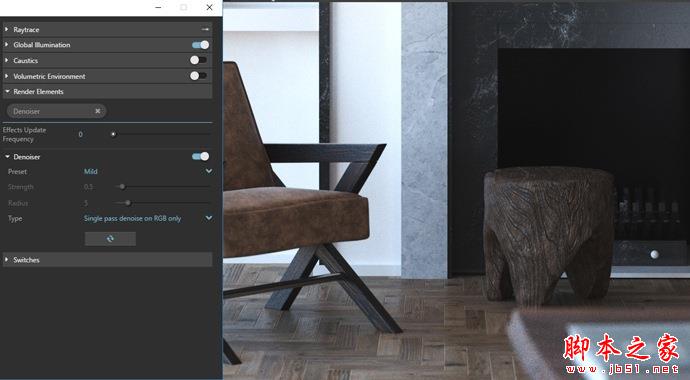Viewport: 690px width, 380px height.
Task: Click the denoiser refresh update button
Action: [x=110, y=238]
